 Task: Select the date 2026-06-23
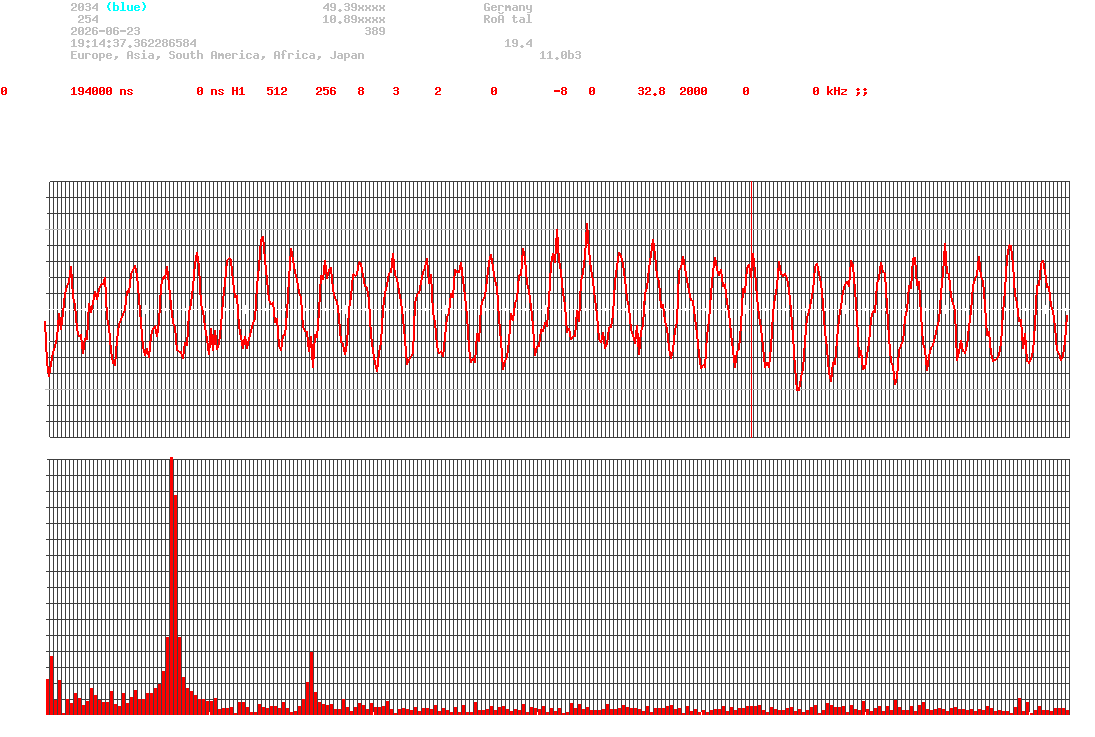pos(105,31)
